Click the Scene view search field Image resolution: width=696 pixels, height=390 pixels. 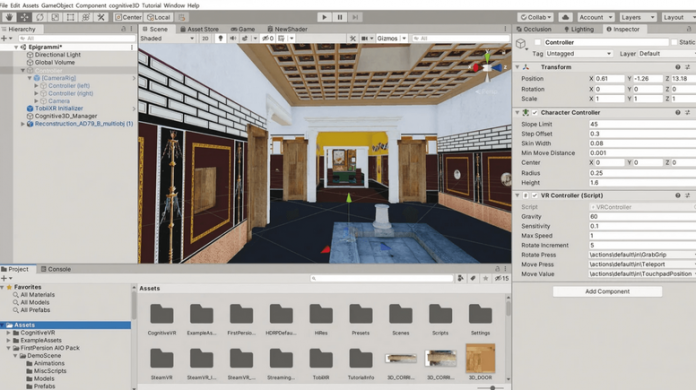click(460, 39)
